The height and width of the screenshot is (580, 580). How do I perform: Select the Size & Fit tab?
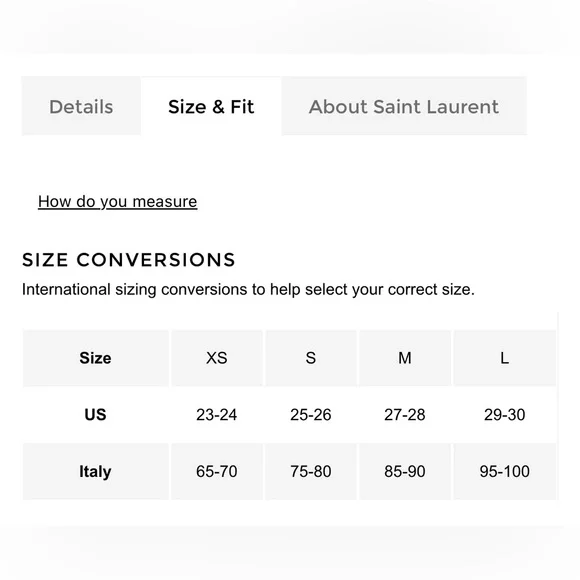(x=211, y=107)
